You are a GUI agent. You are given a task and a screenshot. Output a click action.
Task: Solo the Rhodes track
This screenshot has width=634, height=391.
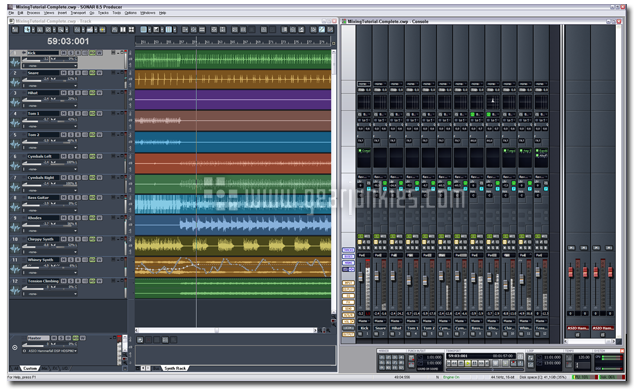[71, 218]
